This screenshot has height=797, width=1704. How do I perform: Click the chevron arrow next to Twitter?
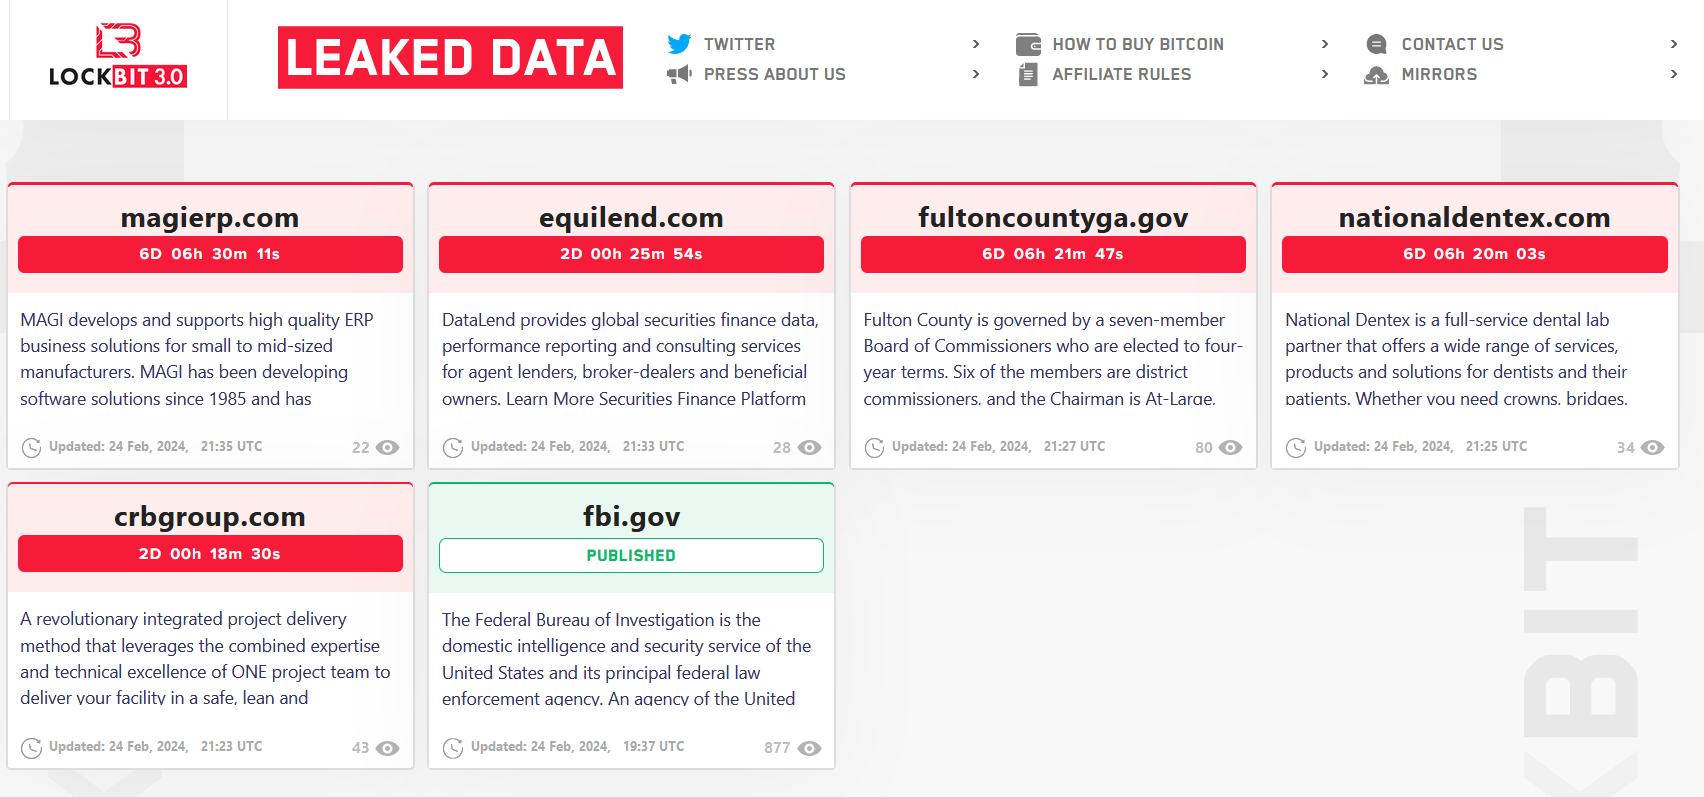coord(976,44)
